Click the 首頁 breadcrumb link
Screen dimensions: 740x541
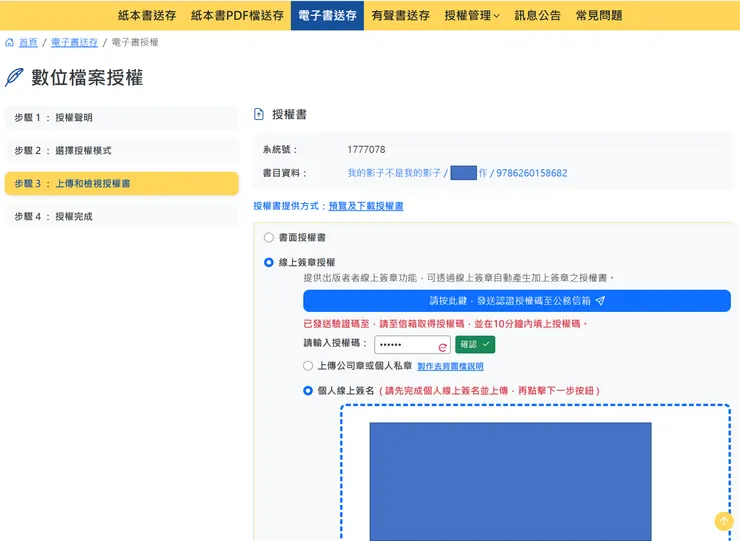(x=28, y=42)
